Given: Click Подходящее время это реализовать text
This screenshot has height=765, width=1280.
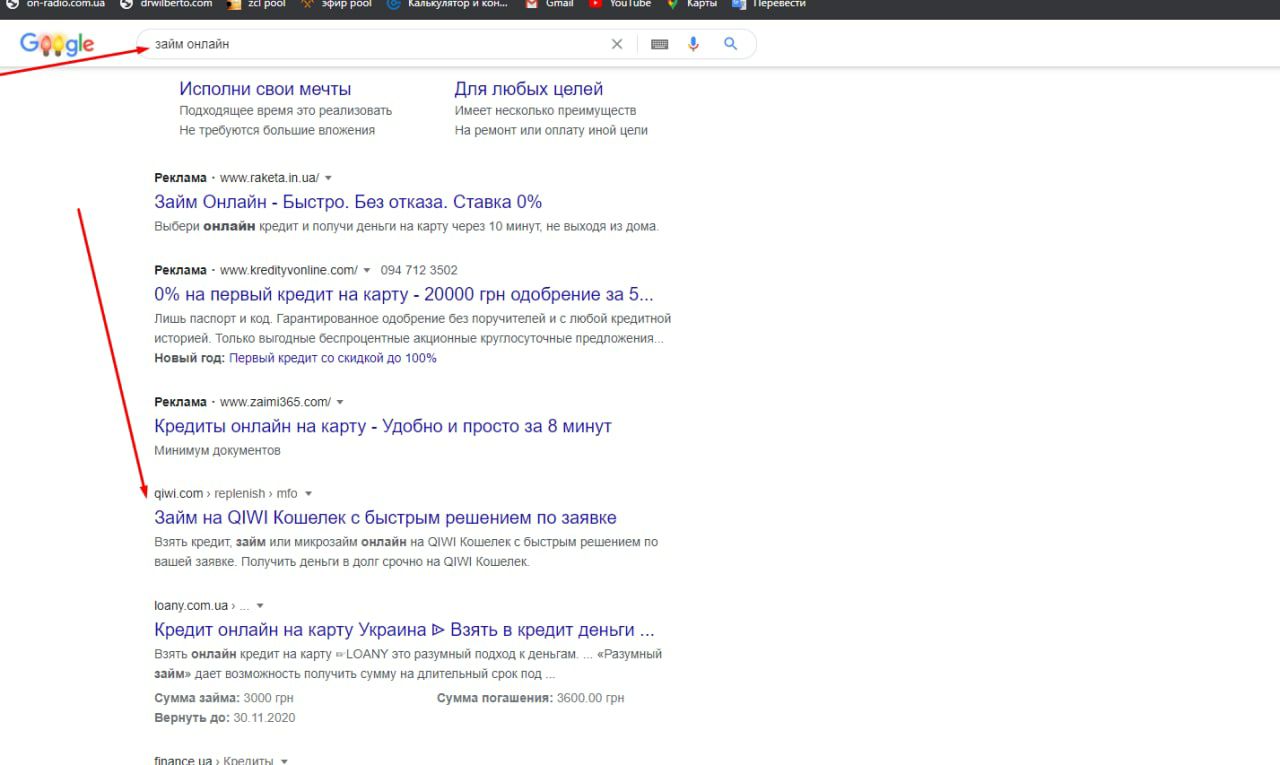Looking at the screenshot, I should (x=286, y=111).
